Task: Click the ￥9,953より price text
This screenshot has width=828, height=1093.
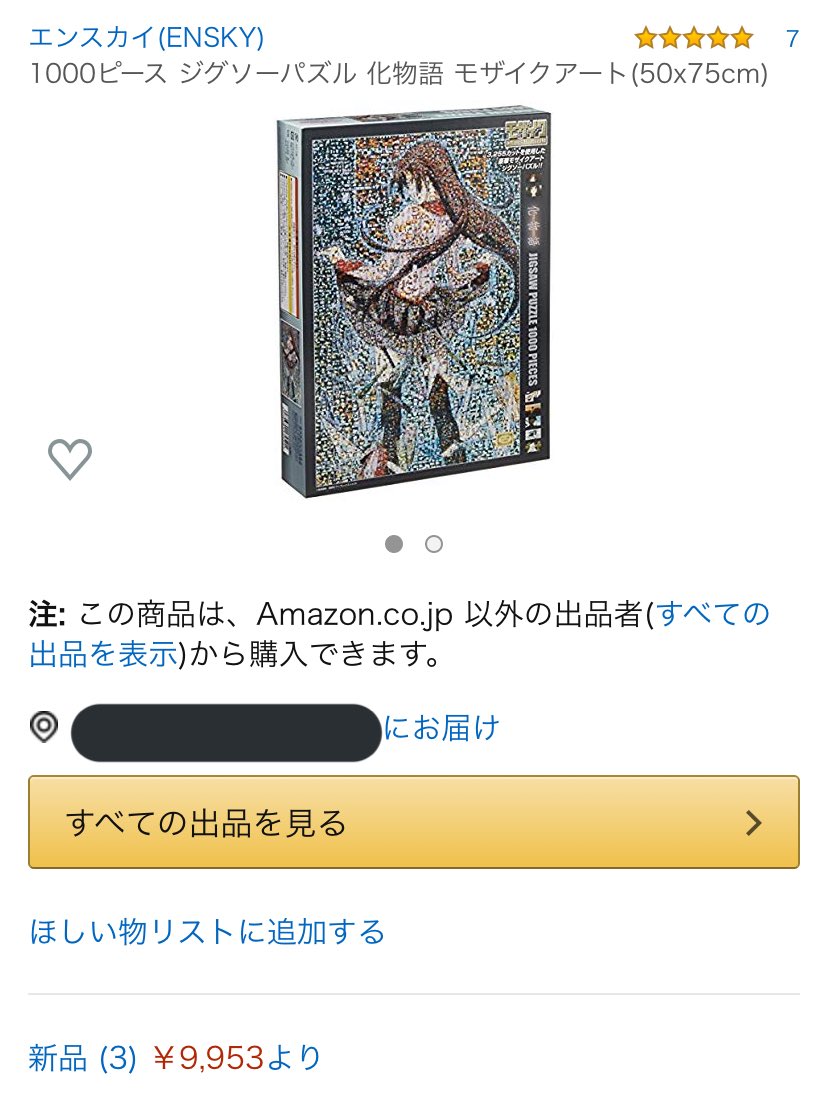Action: coord(237,1058)
